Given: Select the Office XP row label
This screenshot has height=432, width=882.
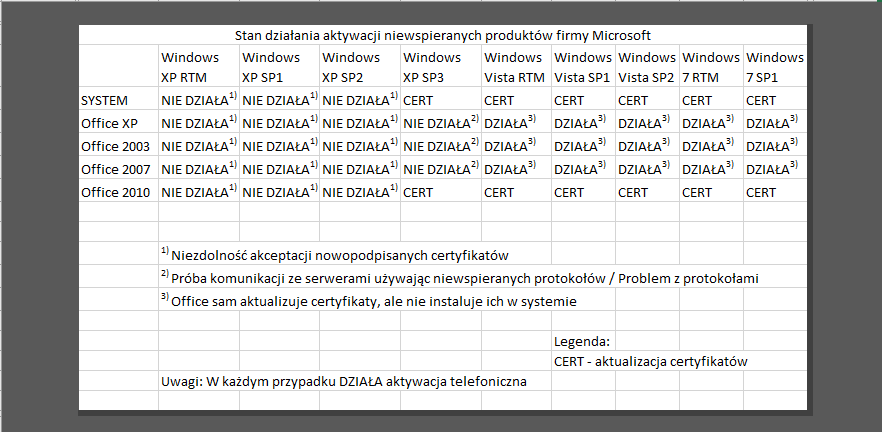Looking at the screenshot, I should pos(119,123).
